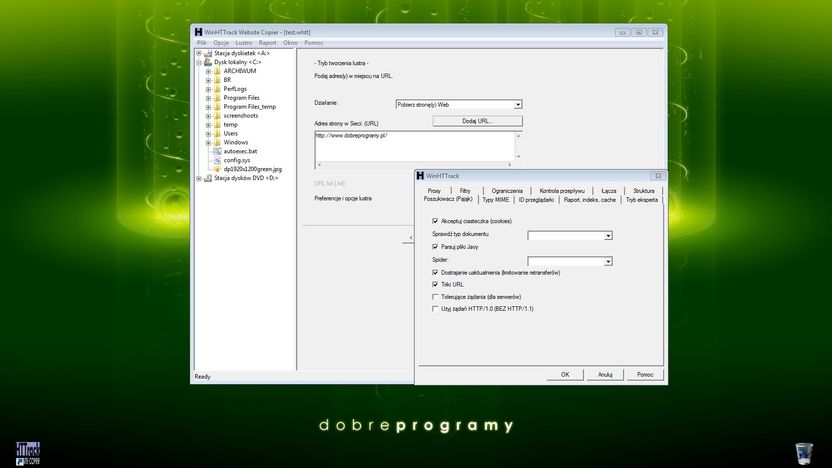This screenshot has height=468, width=832.
Task: Toggle the Triki URL checkbox
Action: coord(435,284)
